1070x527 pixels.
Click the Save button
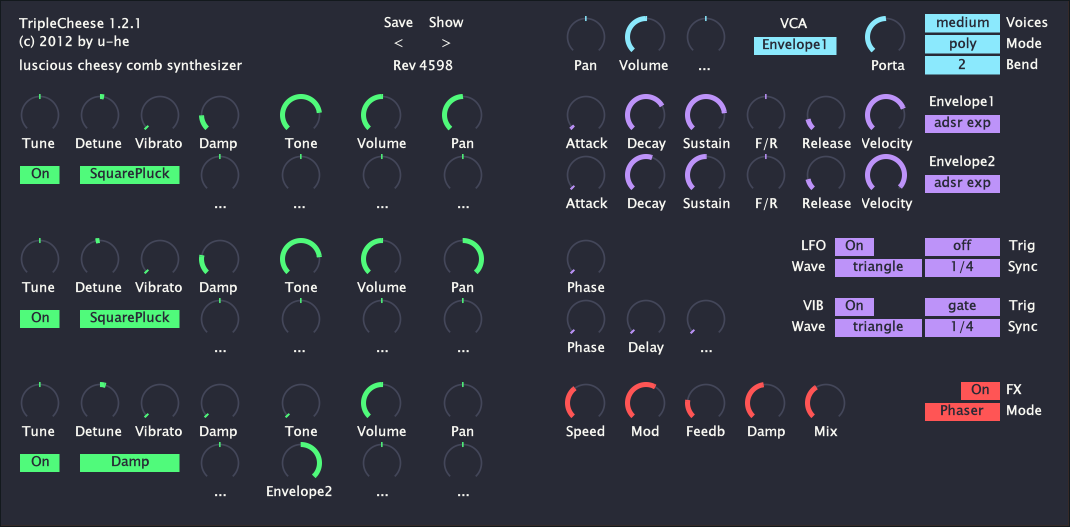[398, 23]
